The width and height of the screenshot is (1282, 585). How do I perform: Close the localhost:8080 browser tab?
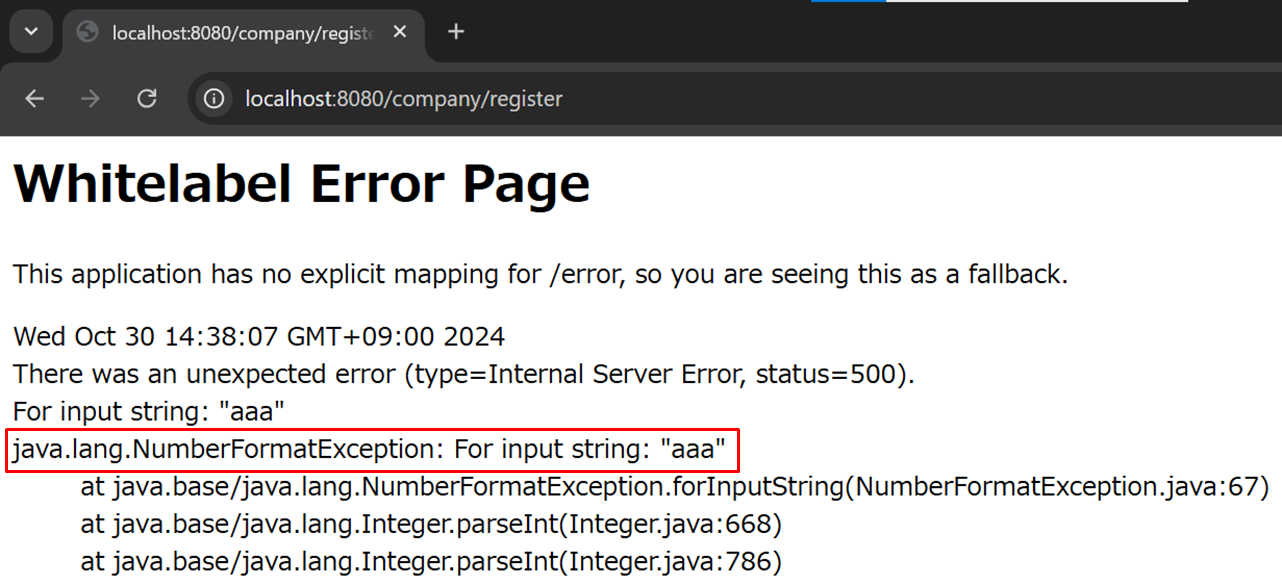coord(400,32)
